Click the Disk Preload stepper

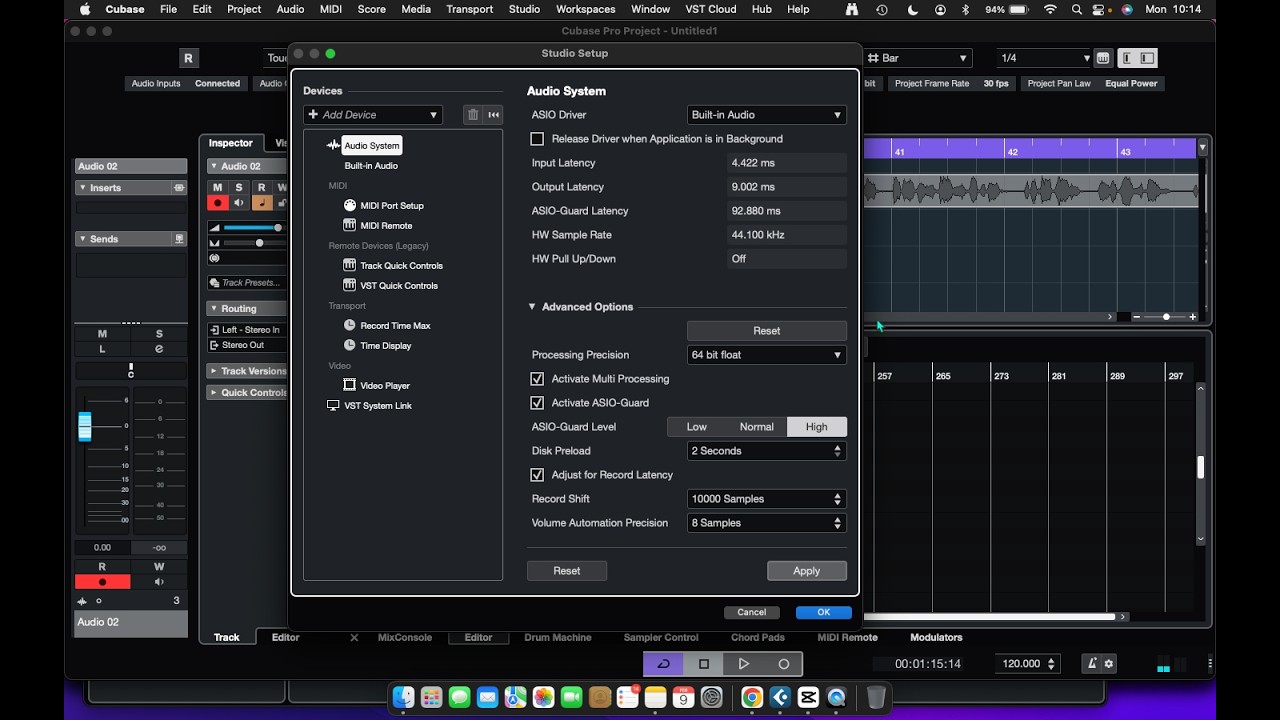[838, 451]
